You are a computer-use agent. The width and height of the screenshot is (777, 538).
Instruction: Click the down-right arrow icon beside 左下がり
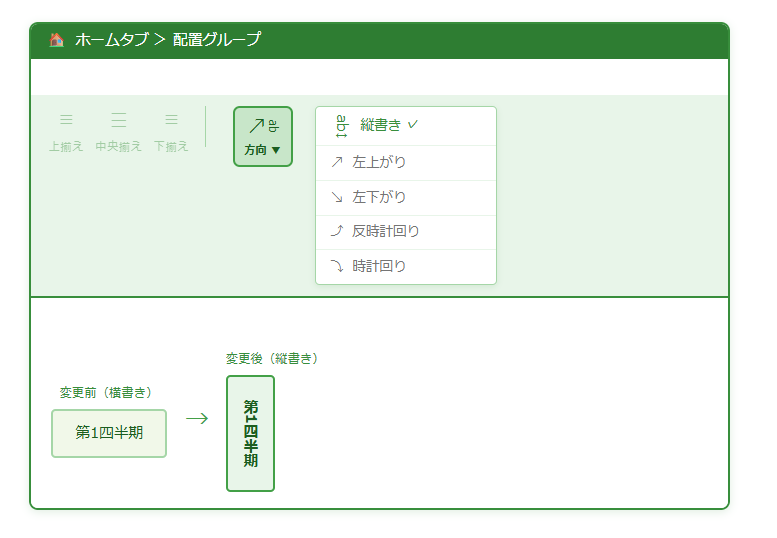click(336, 197)
